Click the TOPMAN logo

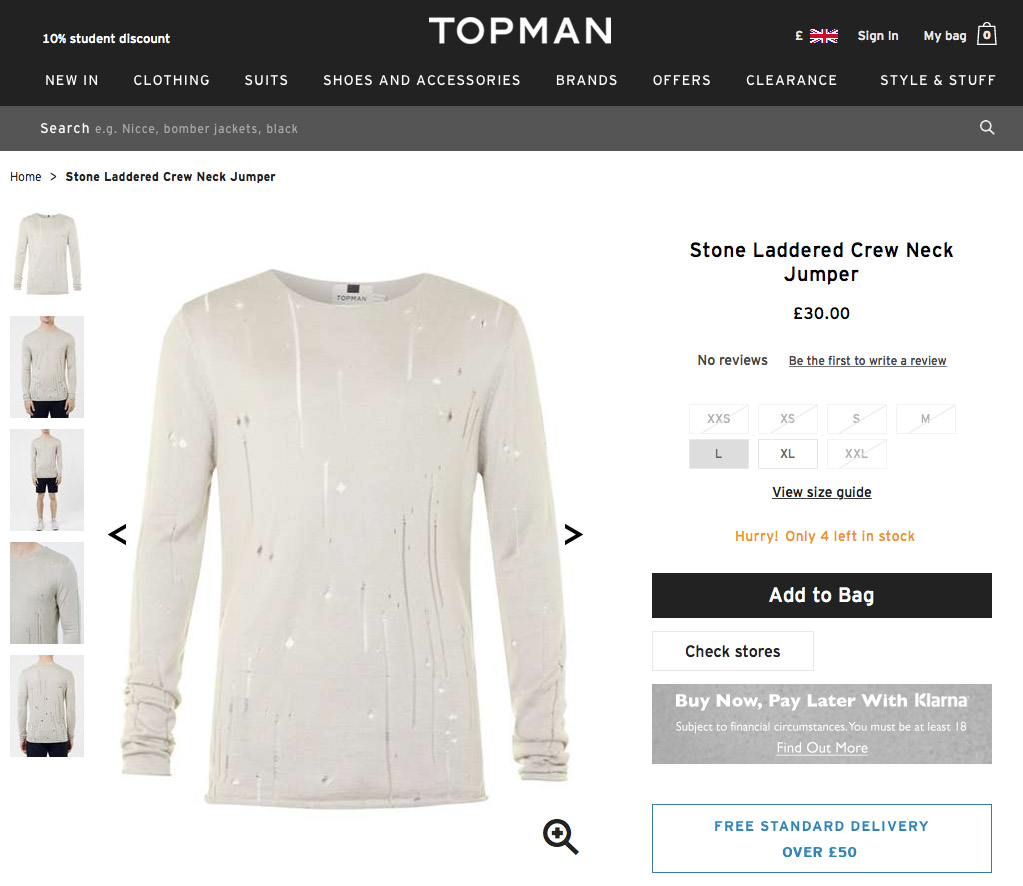(x=520, y=31)
